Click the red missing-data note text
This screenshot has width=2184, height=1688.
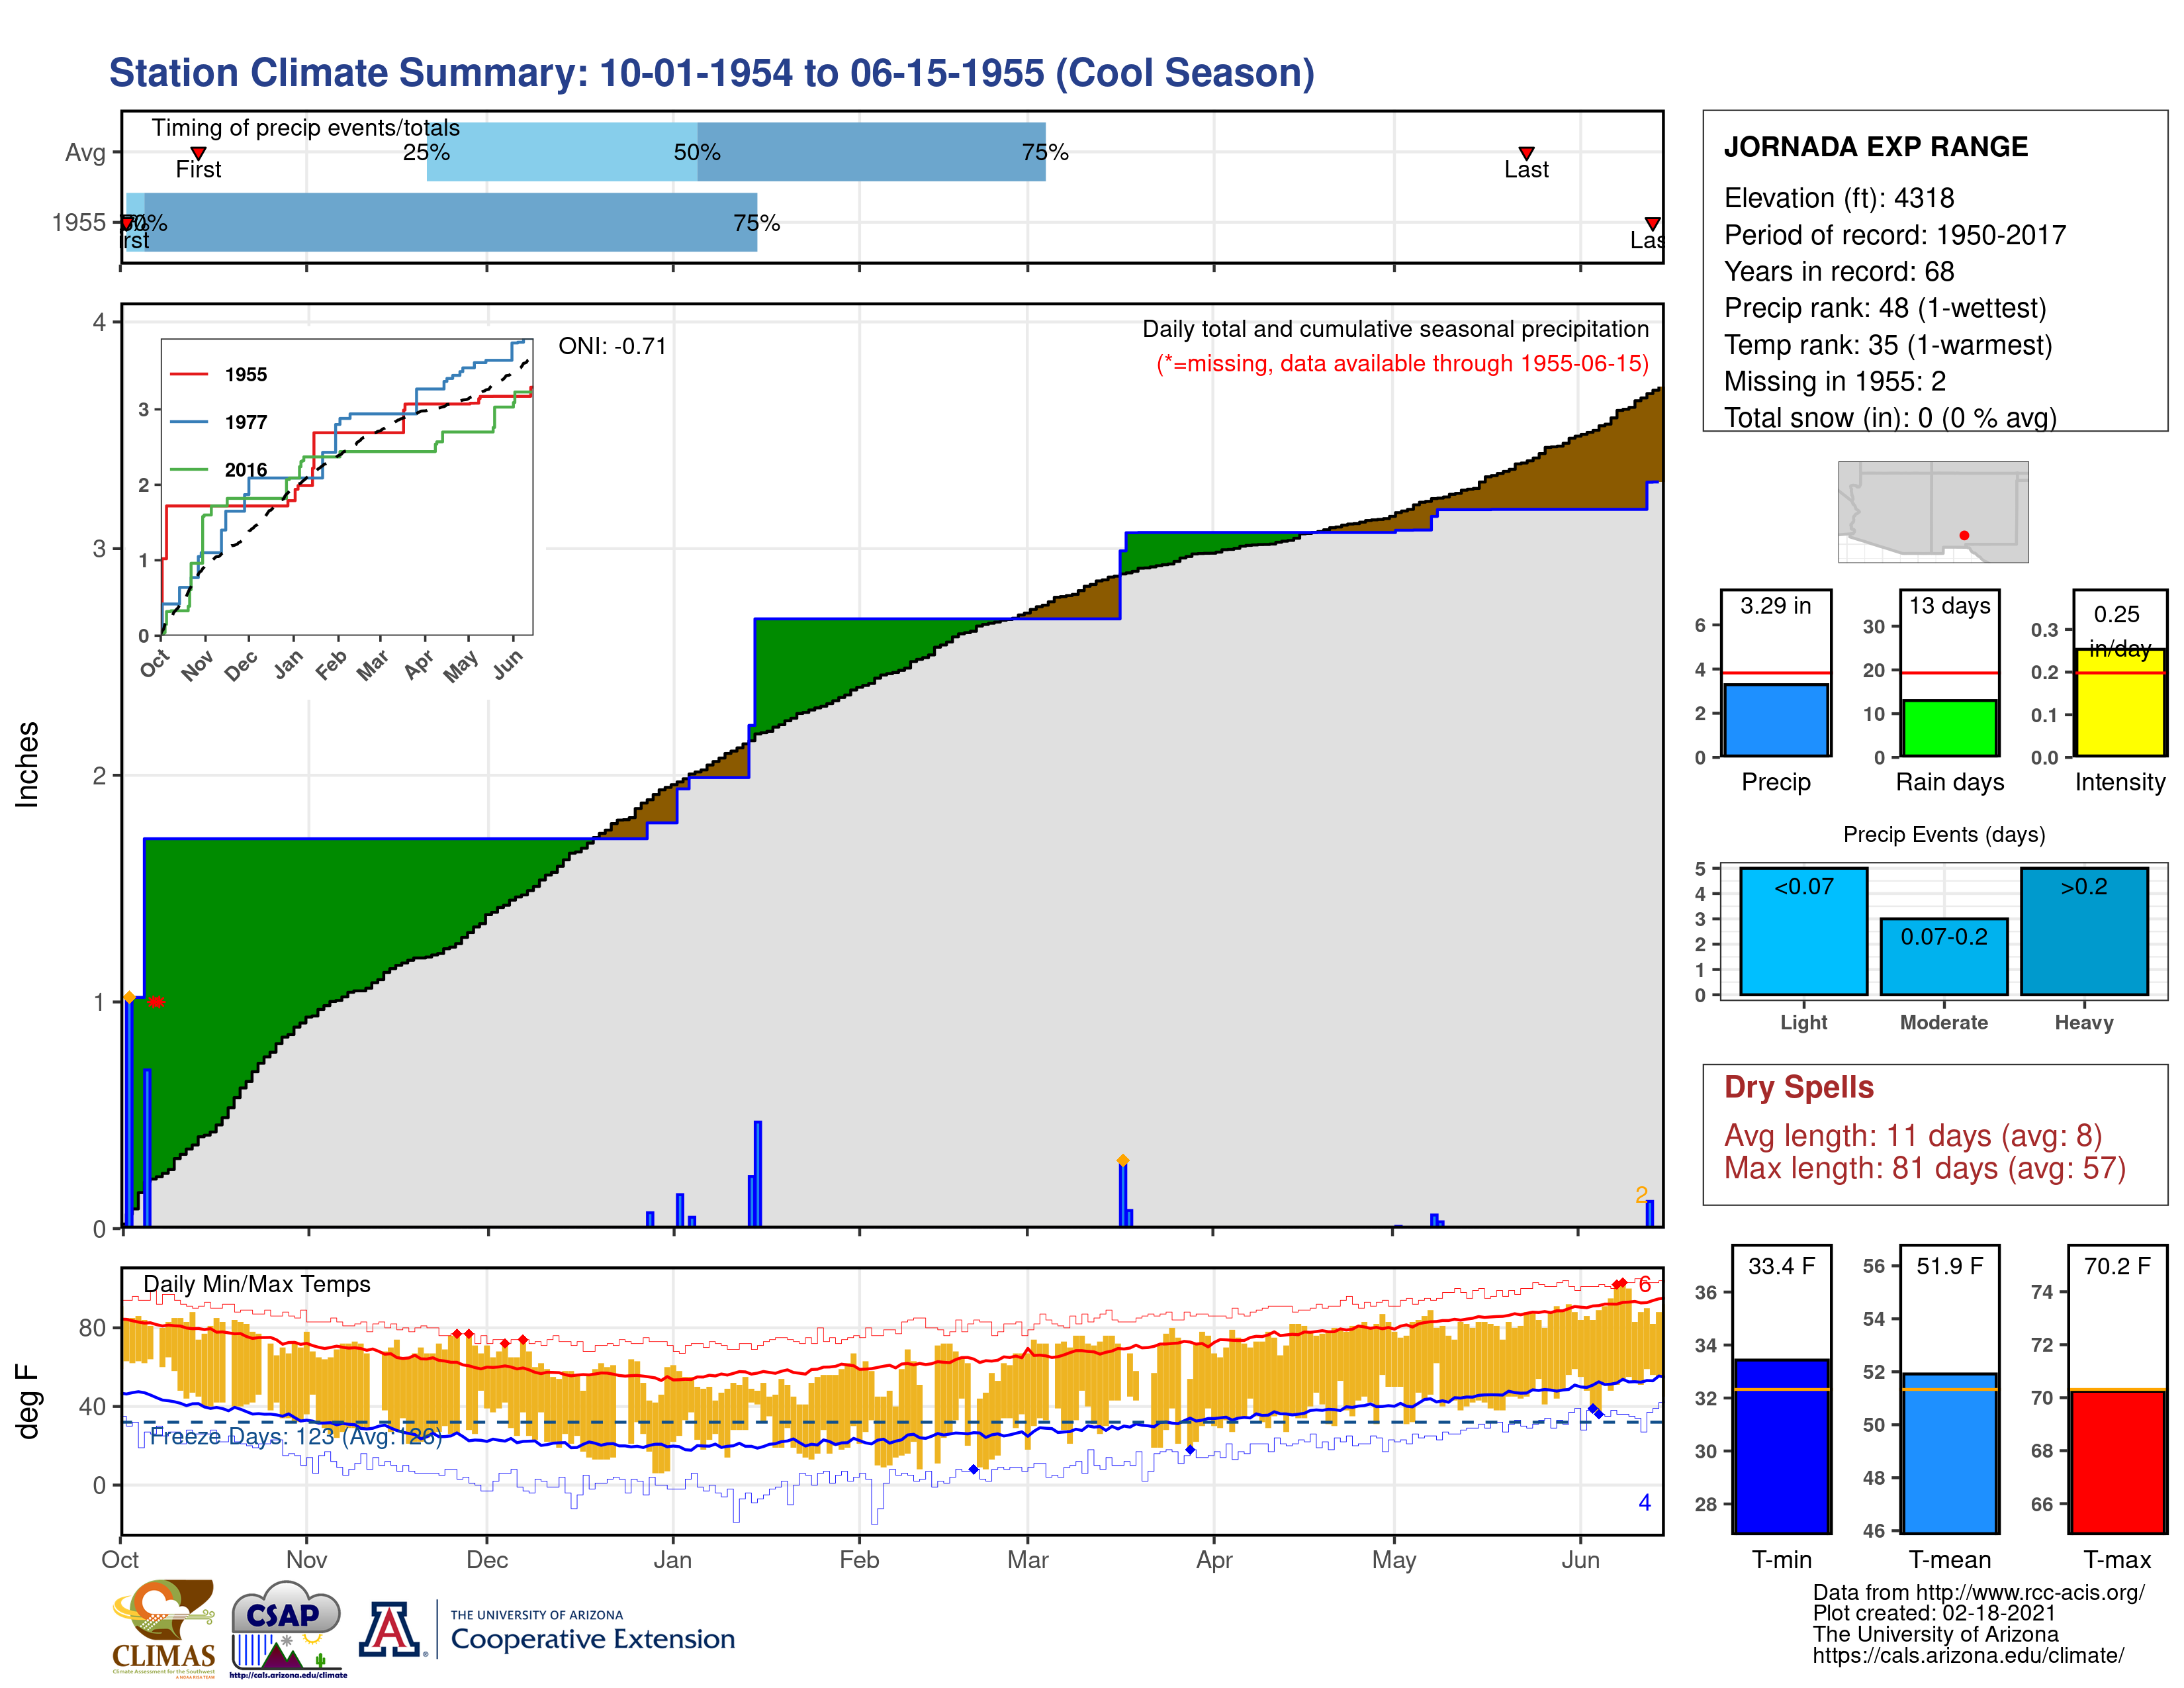[x=1402, y=363]
